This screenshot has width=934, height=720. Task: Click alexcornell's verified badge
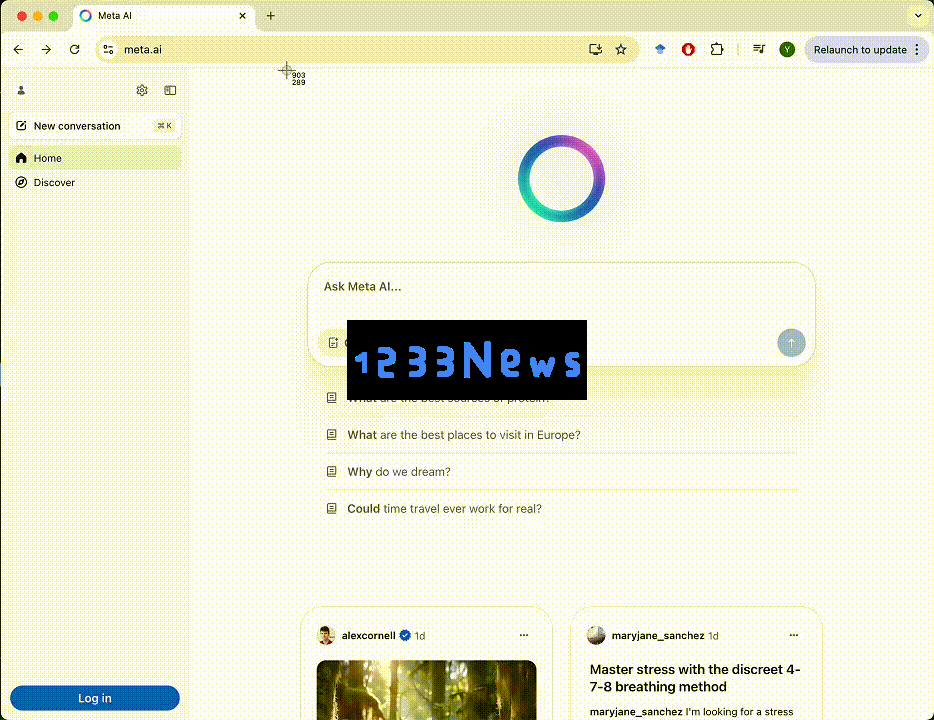point(405,635)
